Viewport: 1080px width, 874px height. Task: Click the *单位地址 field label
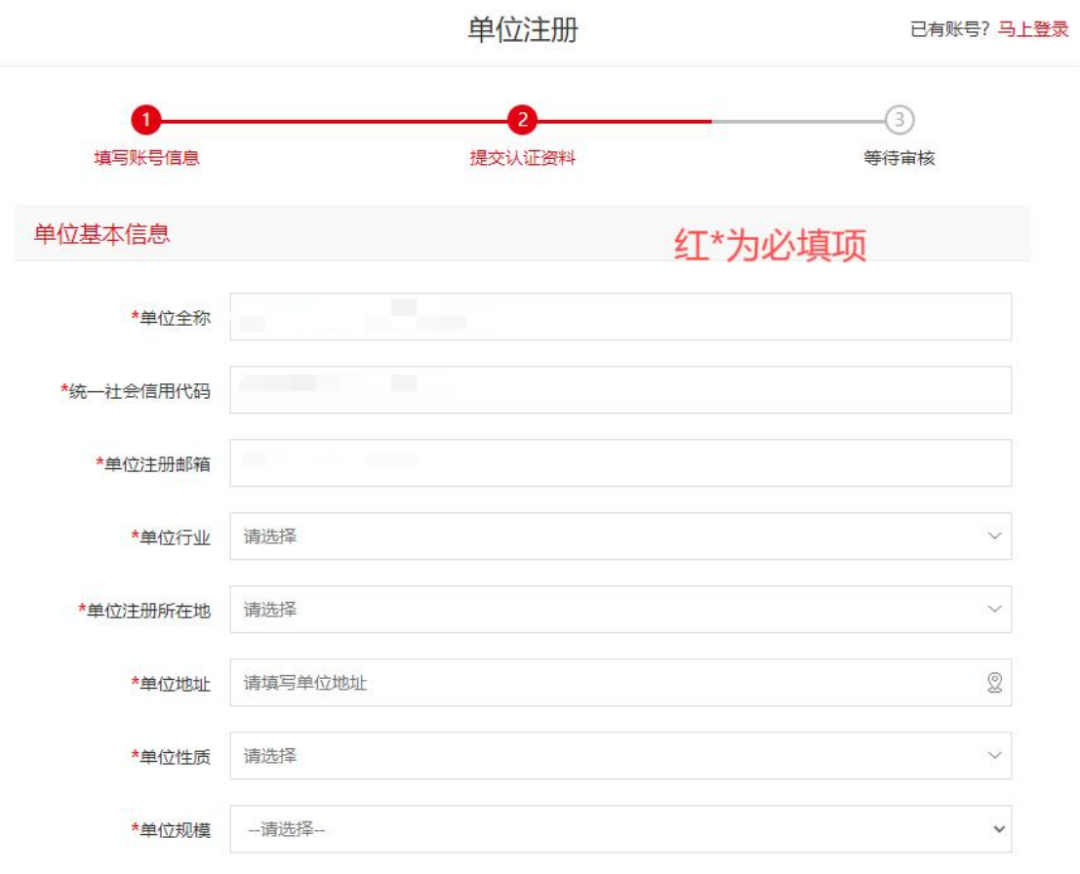point(171,683)
